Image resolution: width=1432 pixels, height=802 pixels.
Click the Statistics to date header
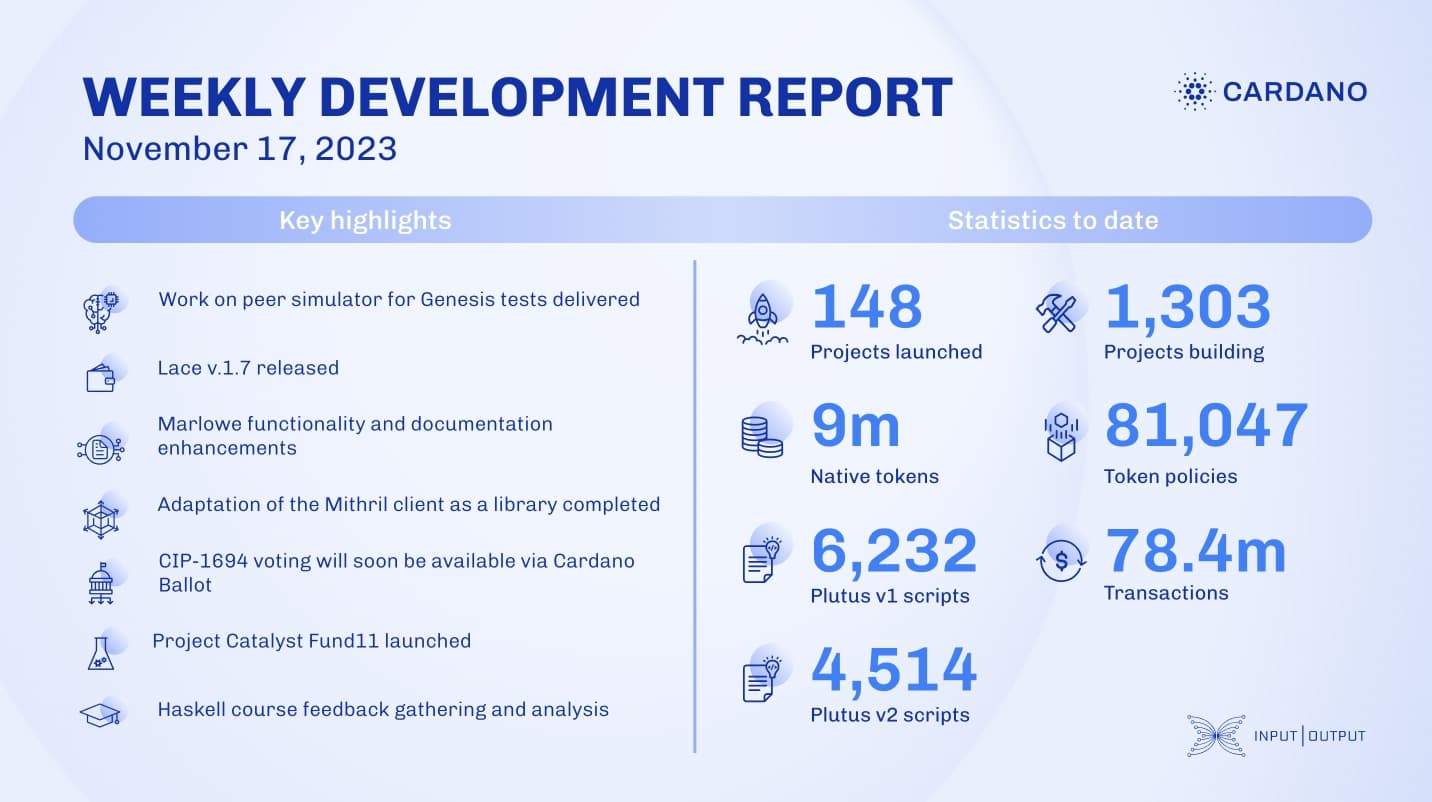[x=1053, y=220]
